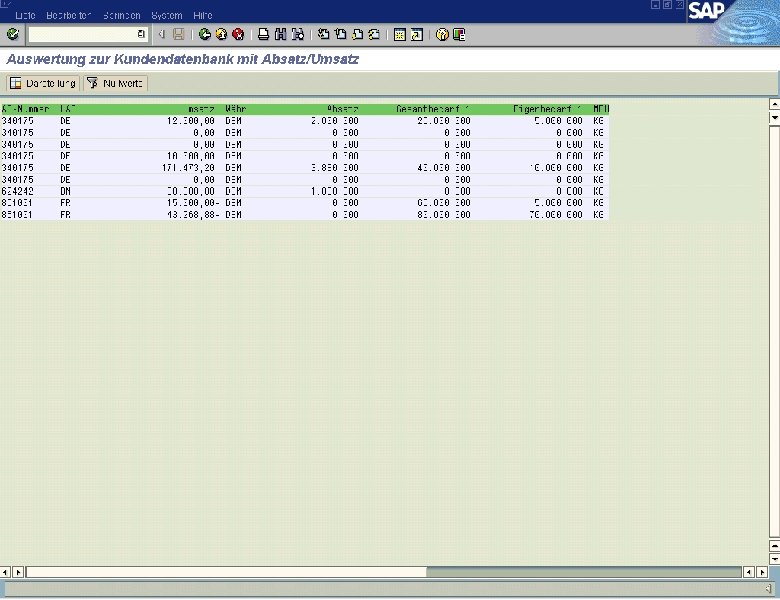Click the Eigenbedarf column header
780x600 pixels.
546,108
